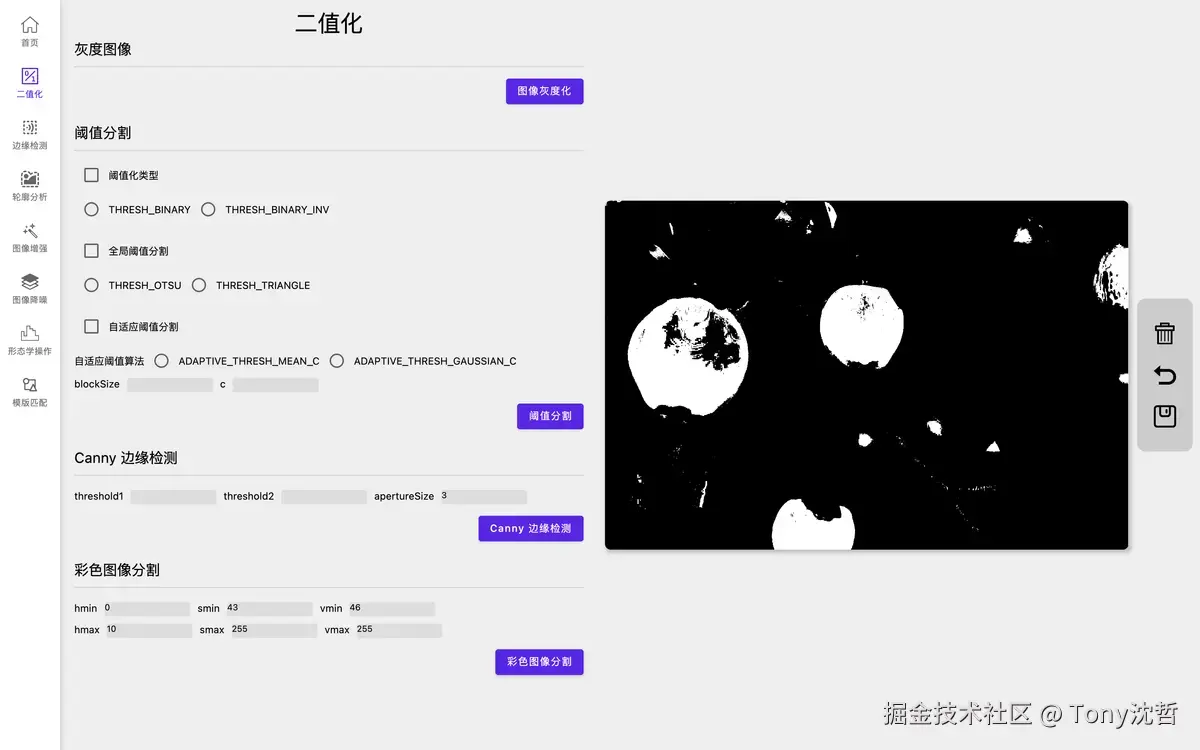Screen dimensions: 1200x750
Task: Execute 彩色图像分割 color segmentation
Action: coord(539,662)
